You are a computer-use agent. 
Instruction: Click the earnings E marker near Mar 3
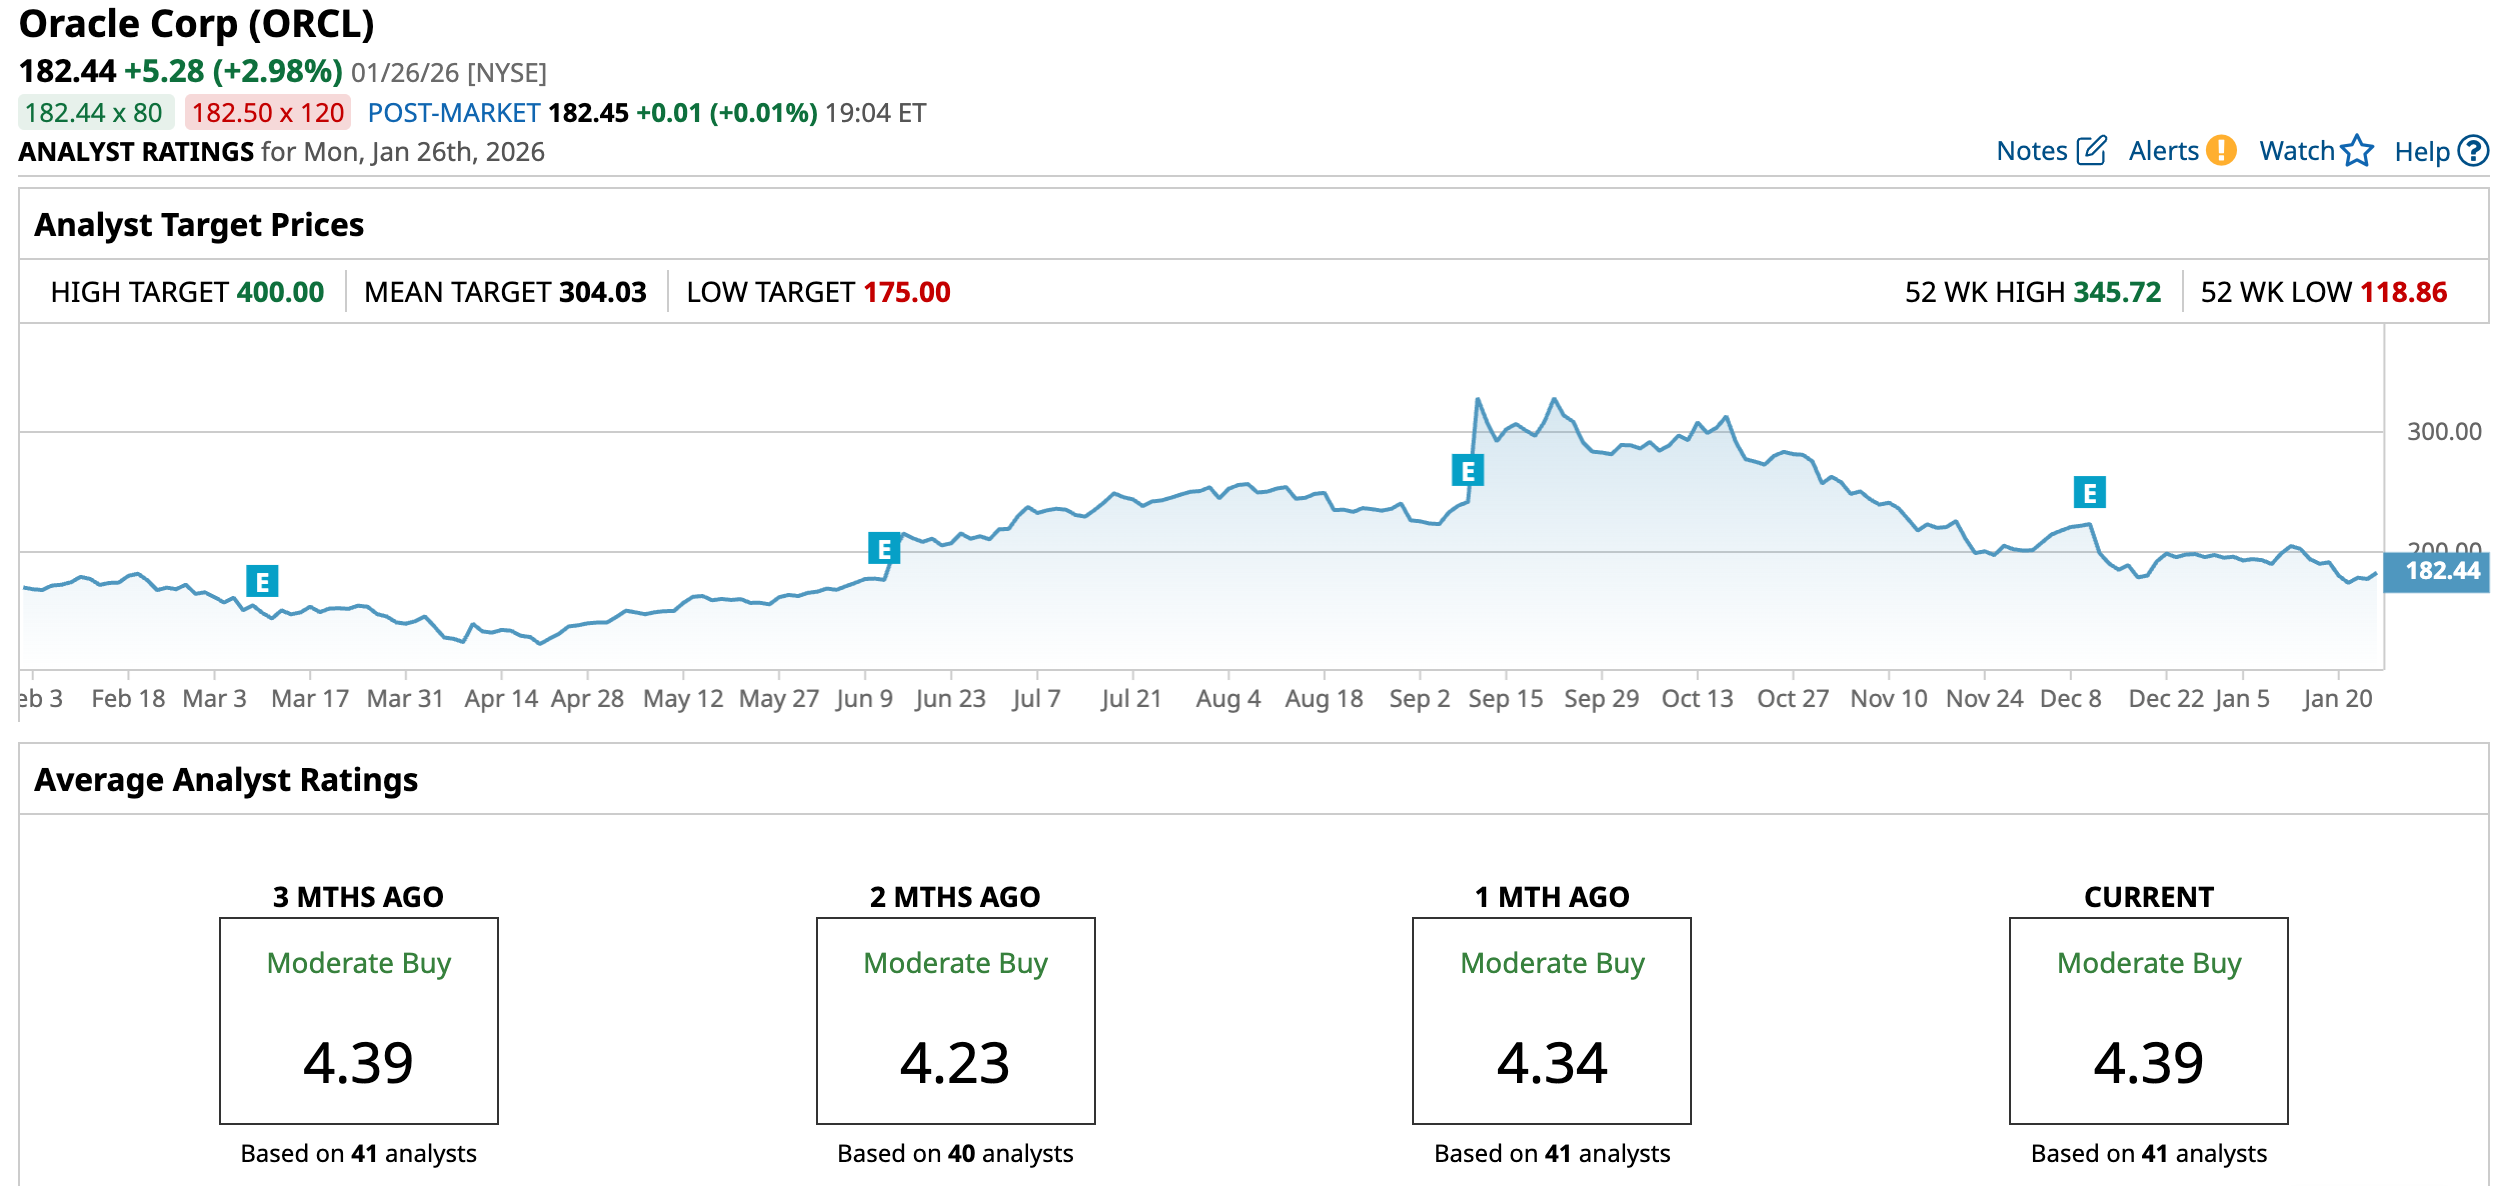tap(262, 581)
